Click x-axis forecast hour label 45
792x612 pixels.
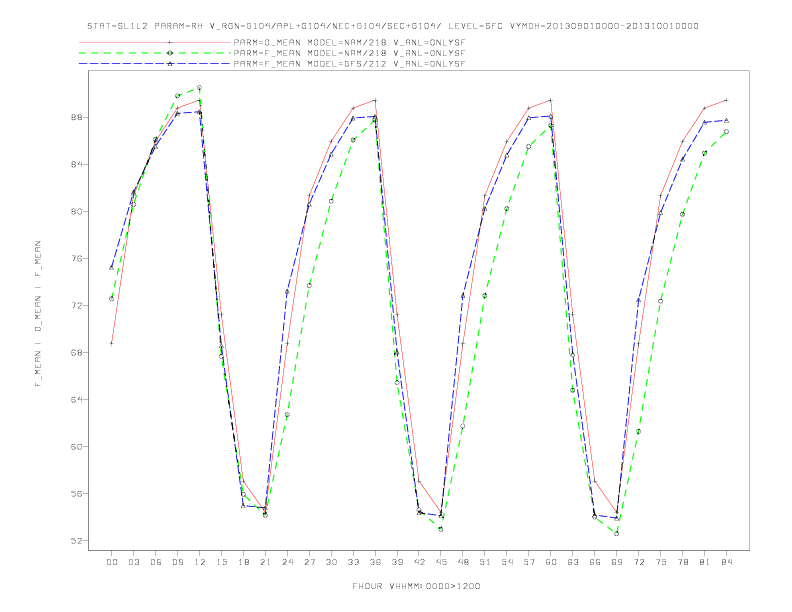(441, 562)
